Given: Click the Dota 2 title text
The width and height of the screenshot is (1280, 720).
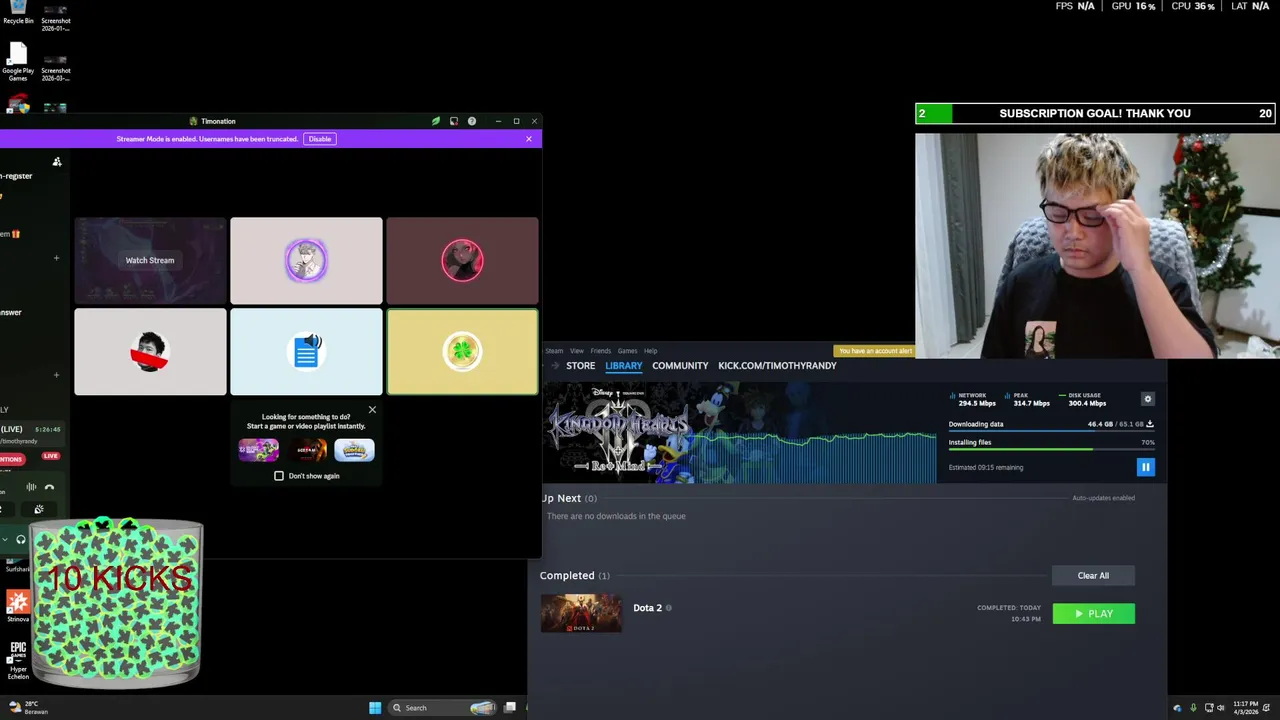Looking at the screenshot, I should [647, 608].
